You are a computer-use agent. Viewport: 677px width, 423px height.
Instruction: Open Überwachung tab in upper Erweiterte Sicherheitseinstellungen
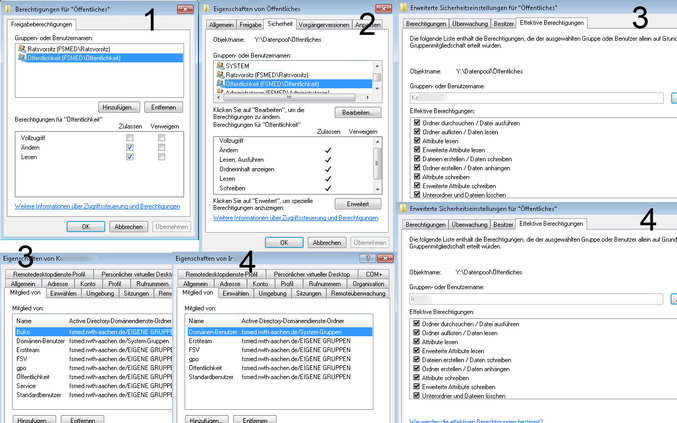(469, 24)
